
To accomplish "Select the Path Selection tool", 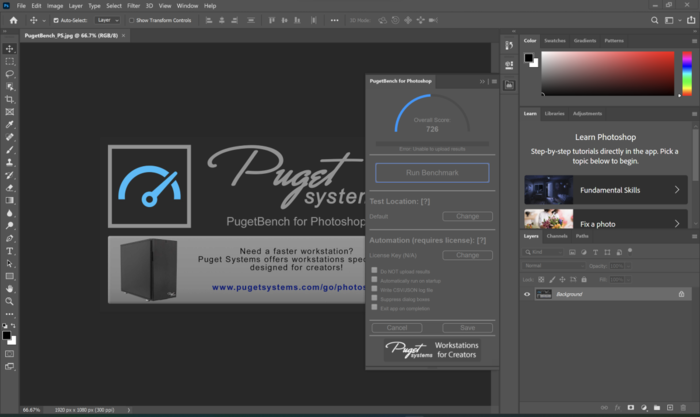I will pyautogui.click(x=9, y=263).
